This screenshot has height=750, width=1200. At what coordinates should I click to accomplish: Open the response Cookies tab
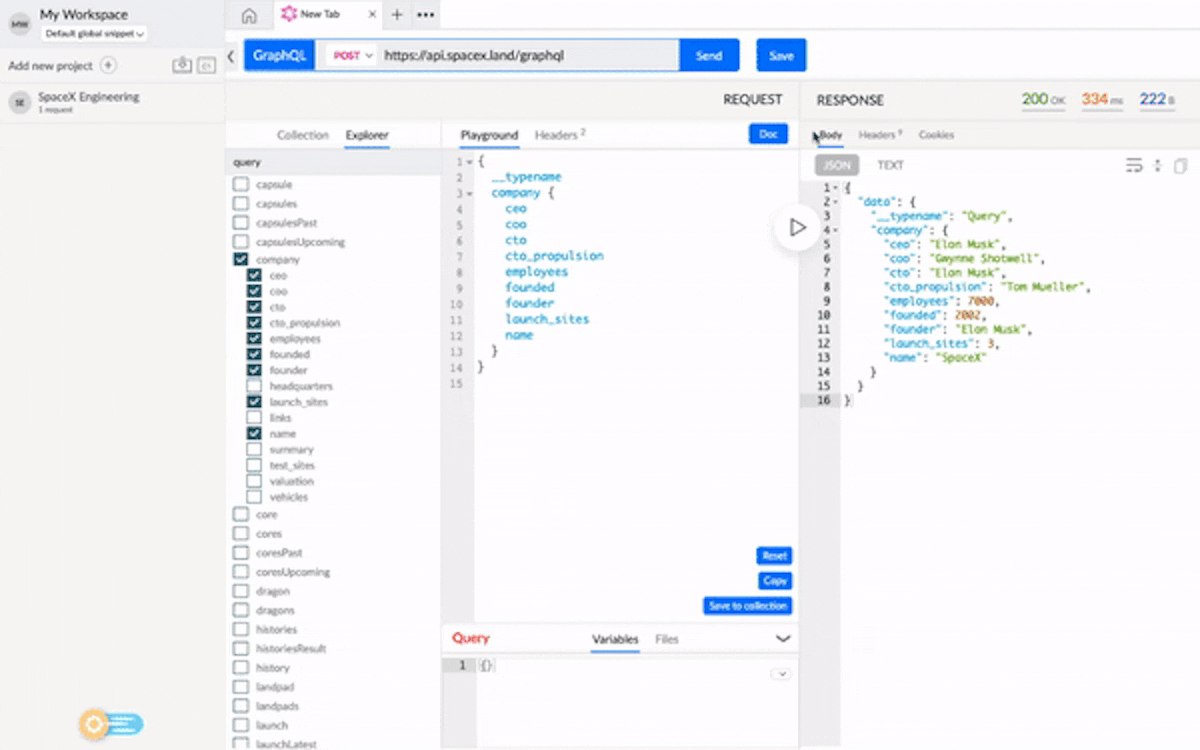coord(936,135)
